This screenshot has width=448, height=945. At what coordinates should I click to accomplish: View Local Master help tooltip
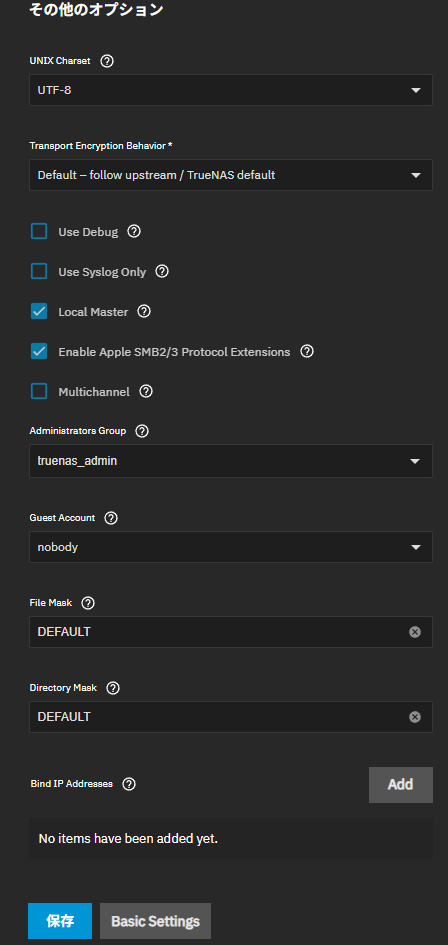point(144,312)
